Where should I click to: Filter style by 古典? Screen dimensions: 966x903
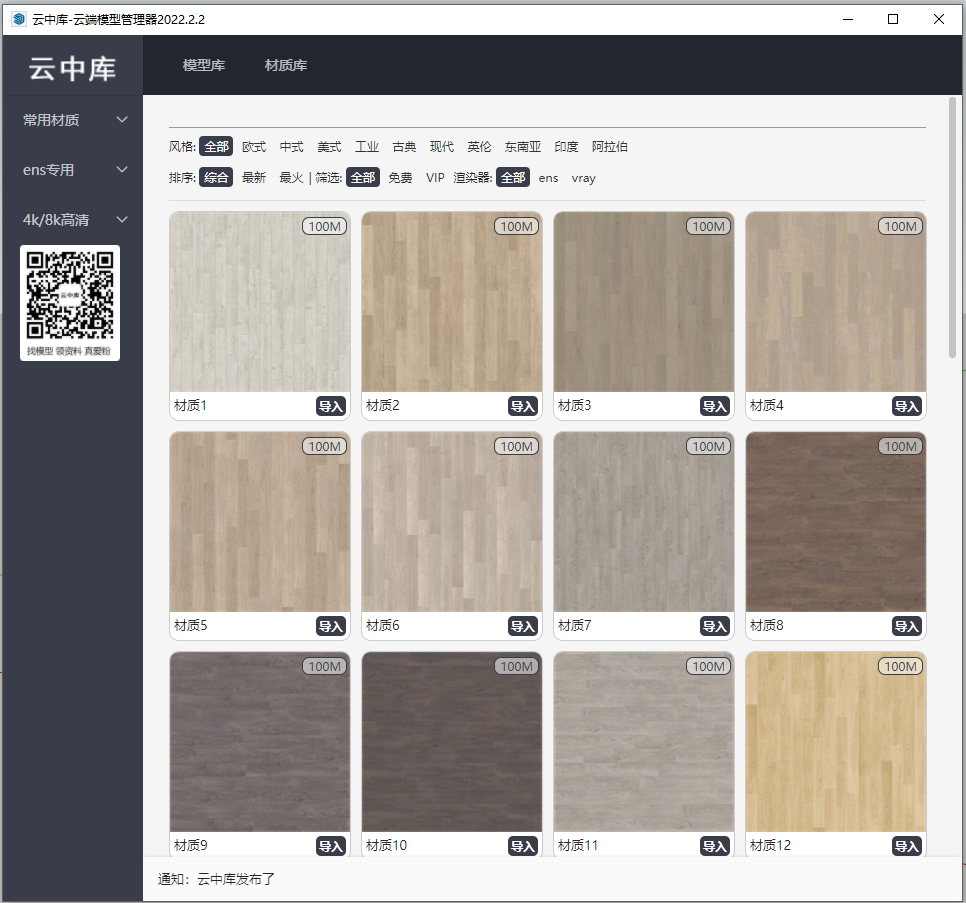[404, 147]
